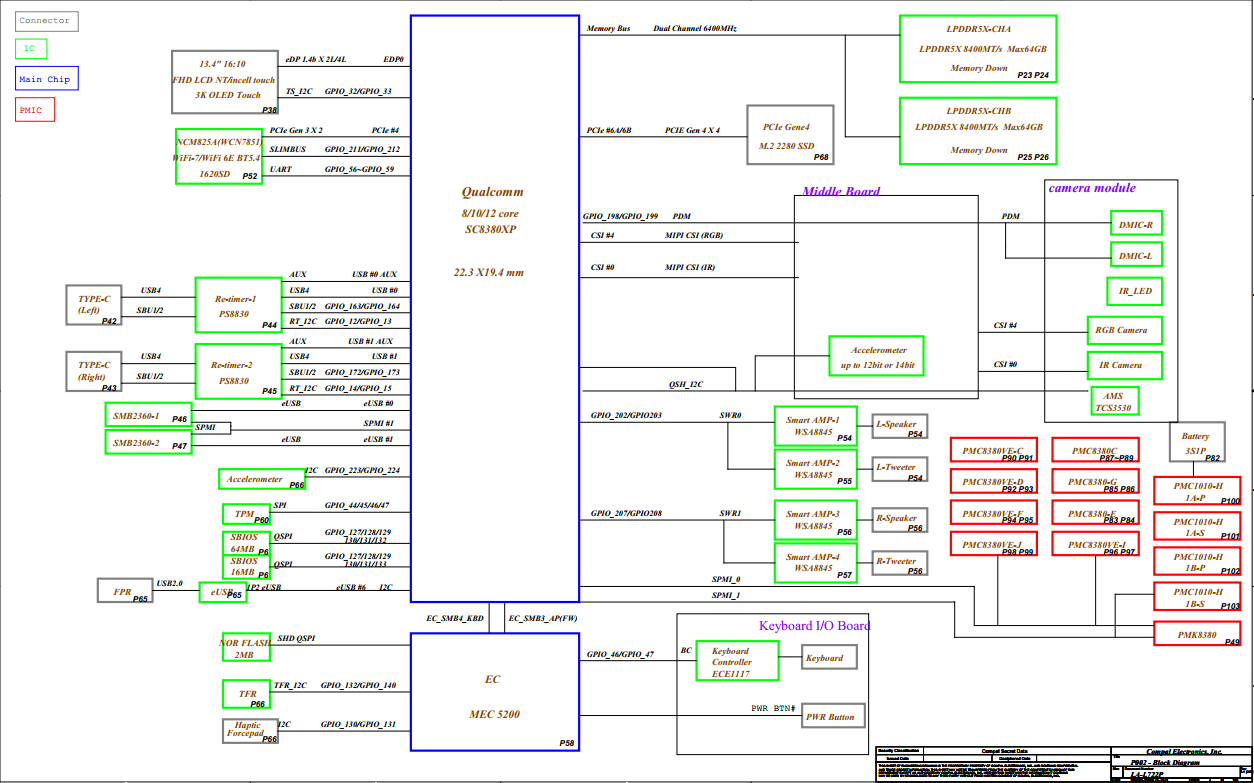Select the PMC1010-H 1A-P block
This screenshot has height=783, width=1254.
tap(1197, 491)
